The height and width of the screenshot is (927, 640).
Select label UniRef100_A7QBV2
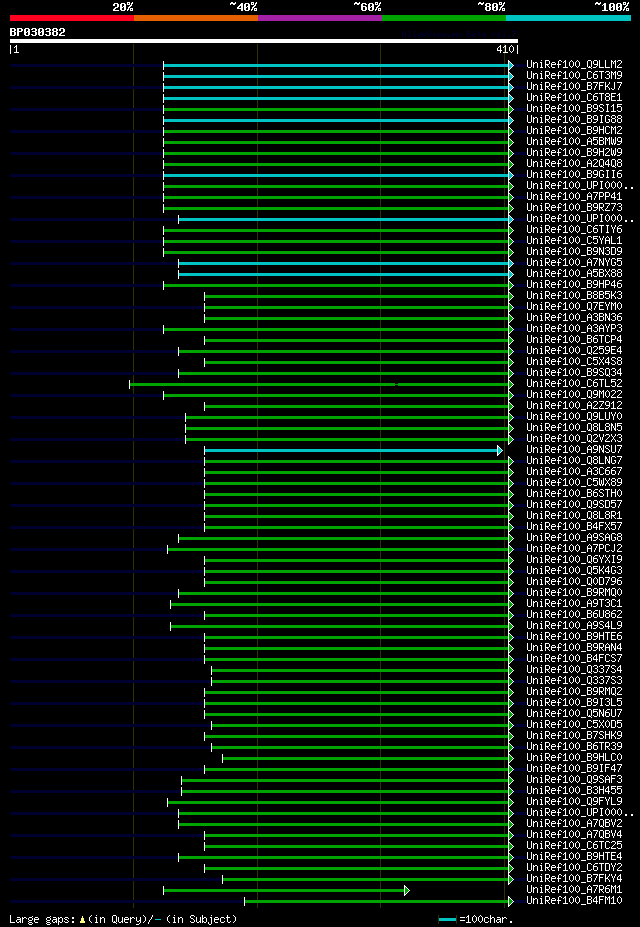click(574, 825)
